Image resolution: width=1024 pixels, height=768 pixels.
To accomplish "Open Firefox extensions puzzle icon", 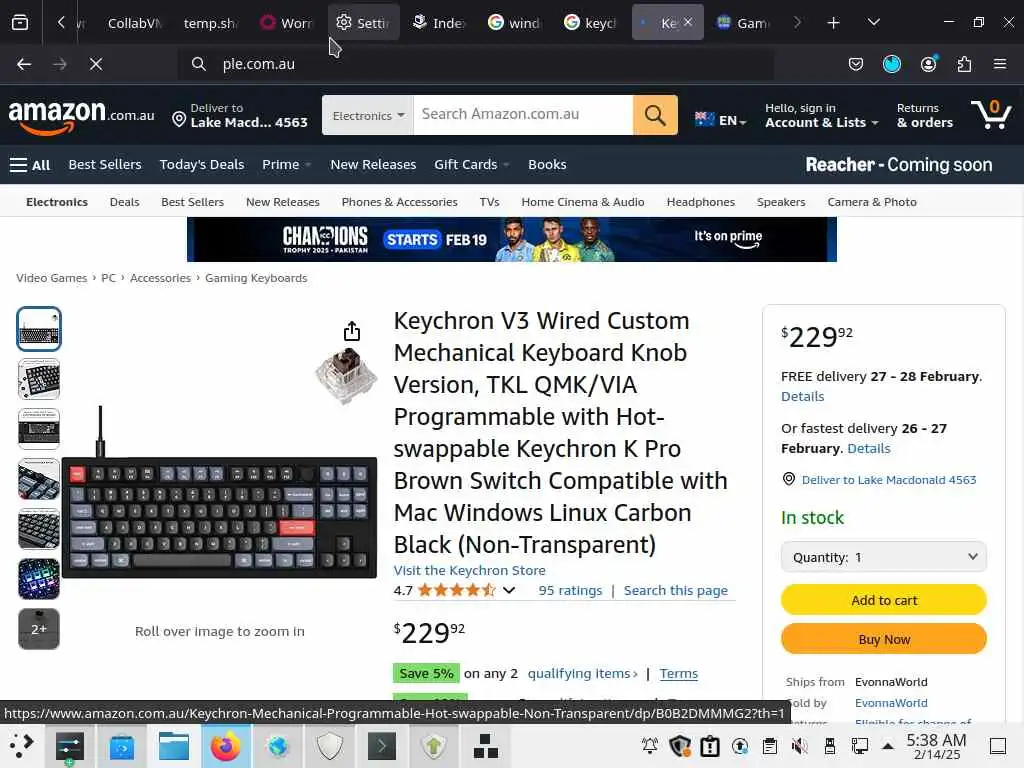I will pos(964,64).
